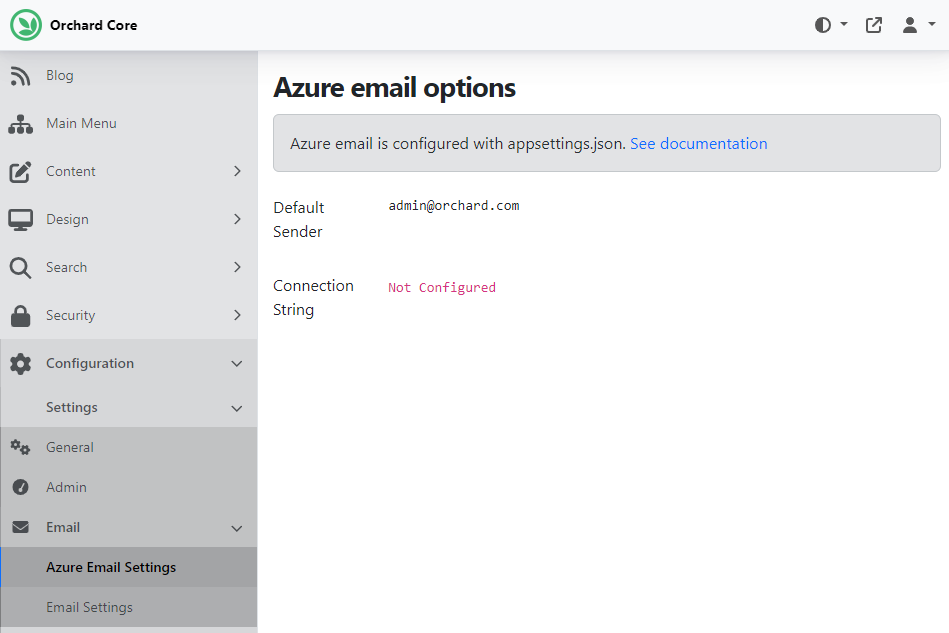949x633 pixels.
Task: Click the Email envelope icon
Action: pyautogui.click(x=20, y=527)
